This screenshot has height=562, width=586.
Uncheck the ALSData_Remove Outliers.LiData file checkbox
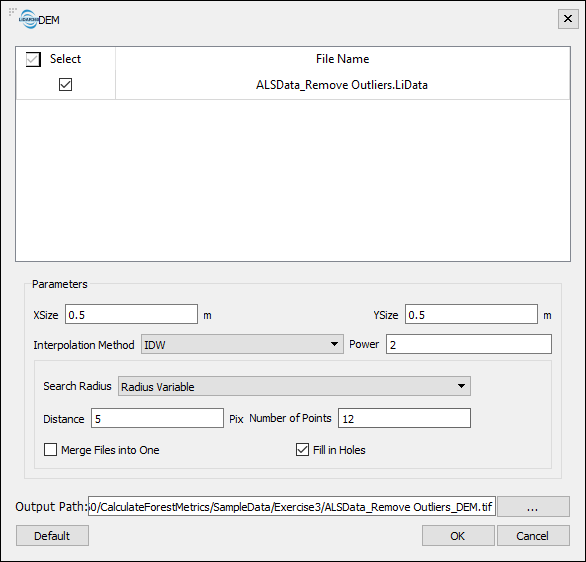click(65, 84)
